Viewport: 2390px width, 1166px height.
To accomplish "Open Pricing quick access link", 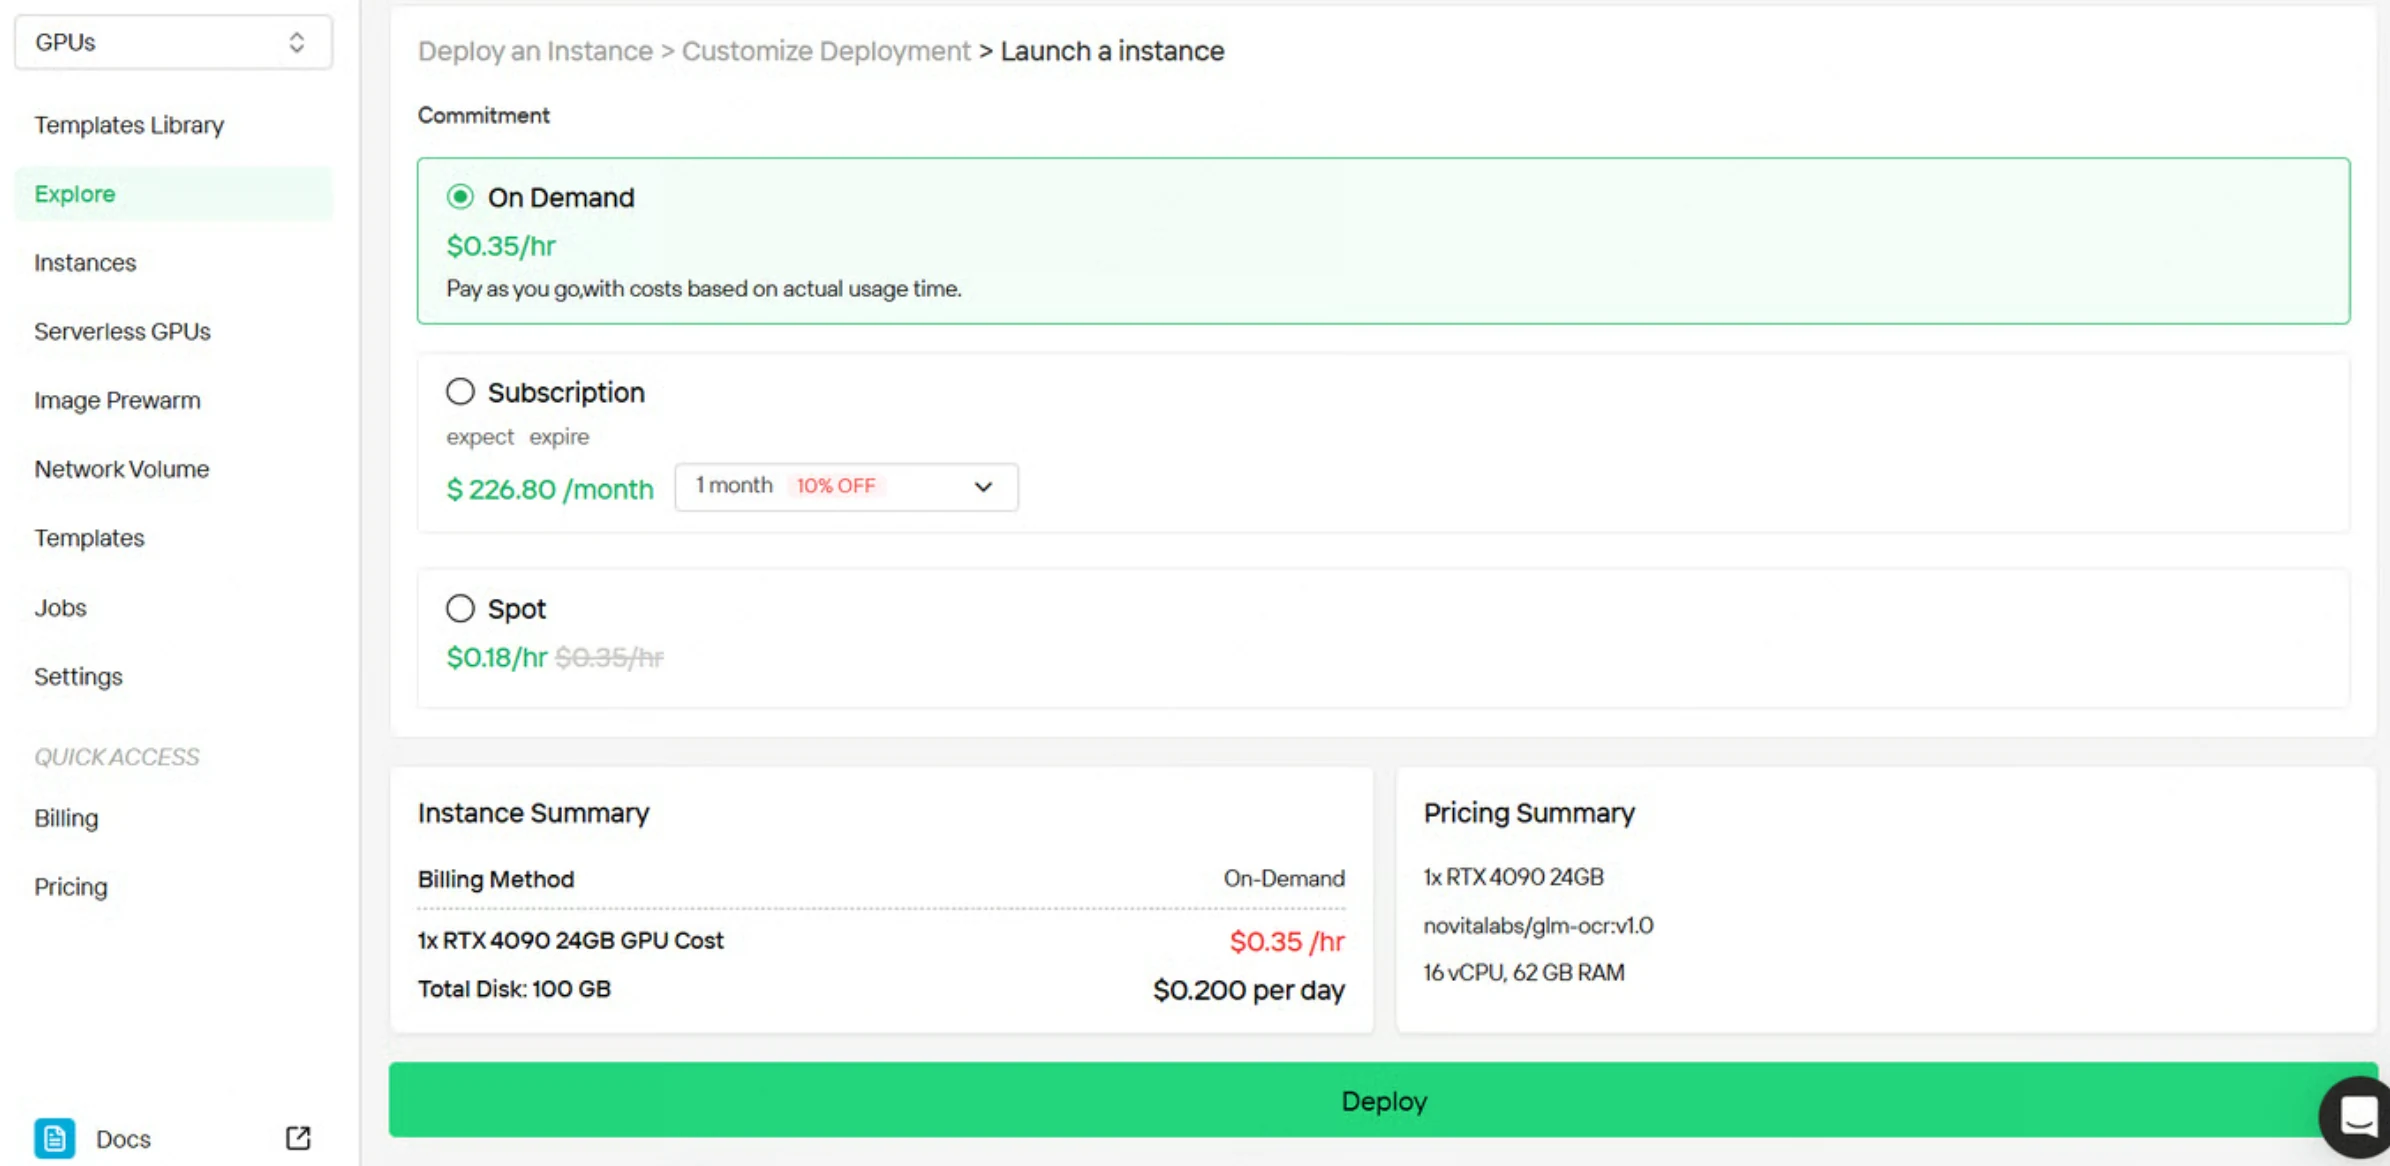I will (70, 888).
